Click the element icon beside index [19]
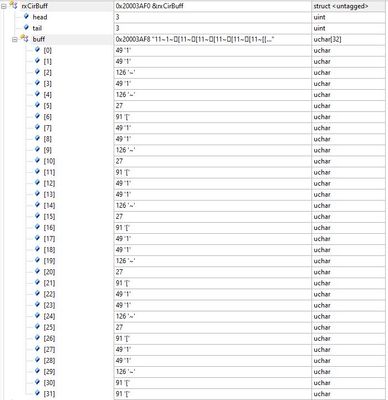The image size is (388, 400). click(x=37, y=260)
